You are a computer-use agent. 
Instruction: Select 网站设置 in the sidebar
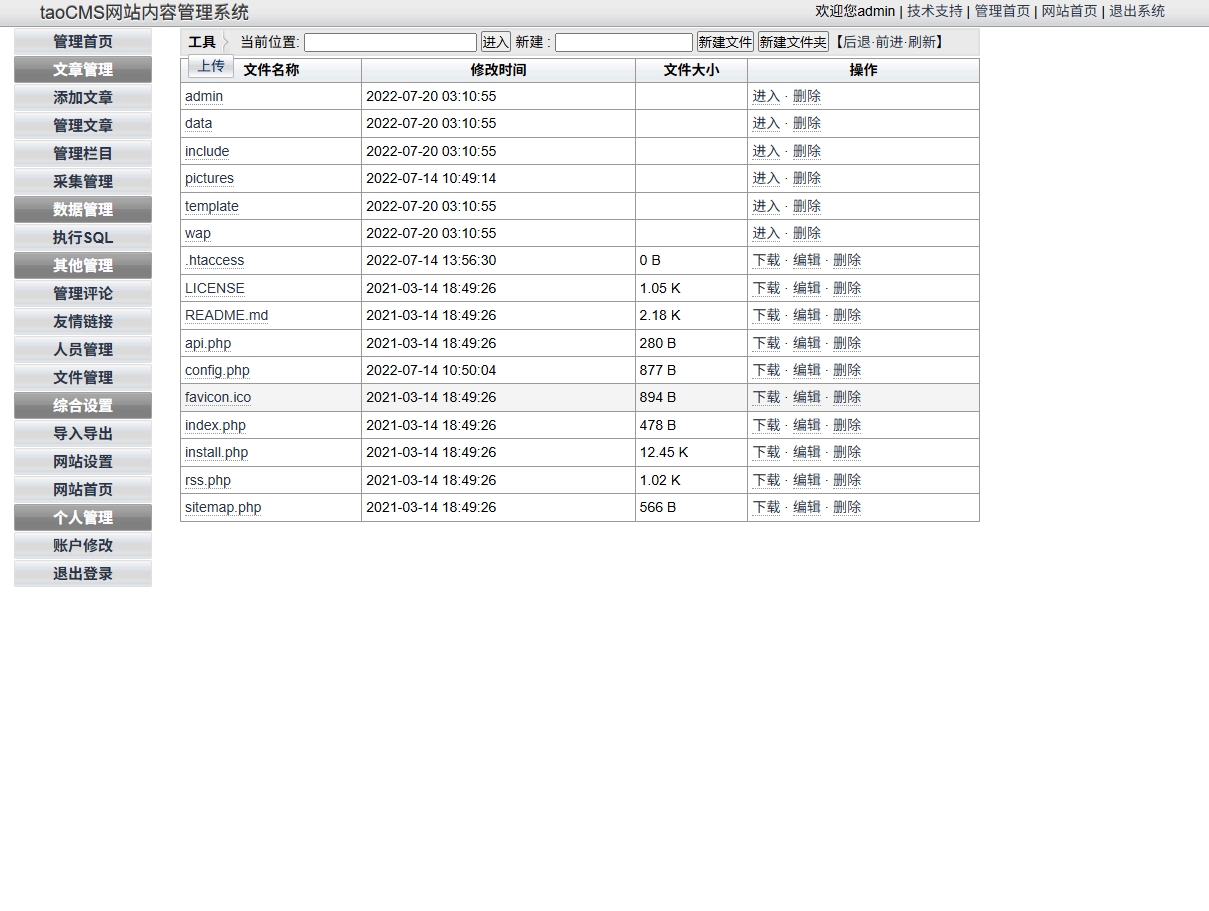pyautogui.click(x=83, y=462)
